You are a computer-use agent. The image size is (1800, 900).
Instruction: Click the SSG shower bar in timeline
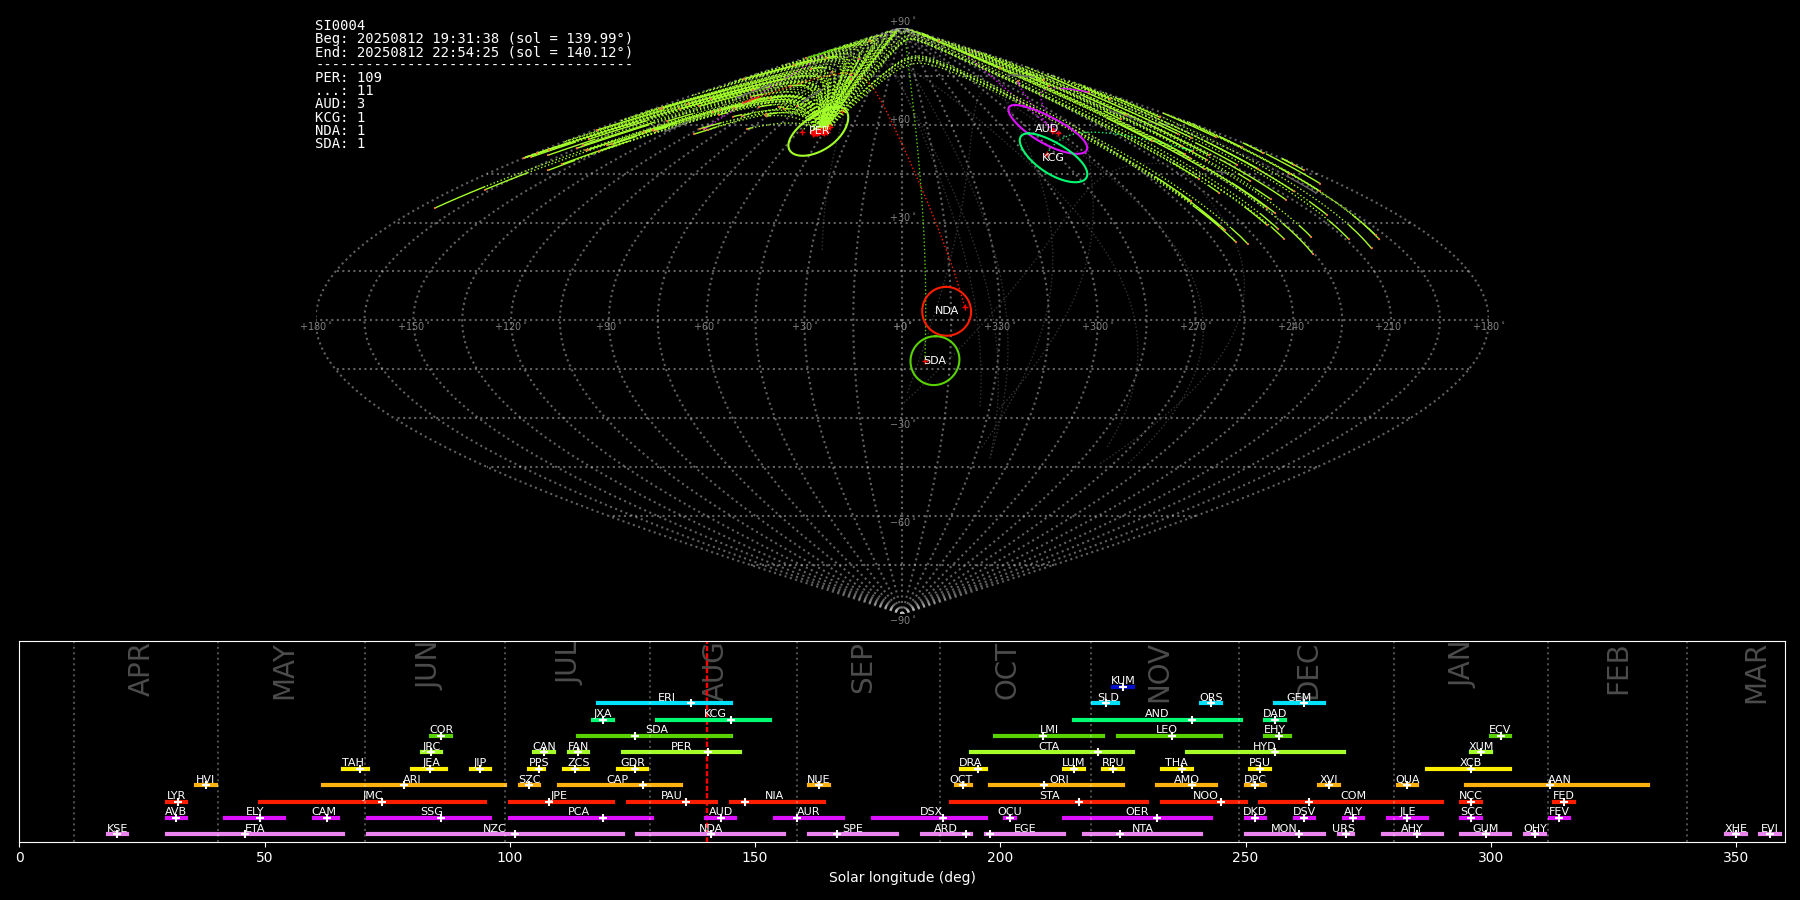(428, 818)
